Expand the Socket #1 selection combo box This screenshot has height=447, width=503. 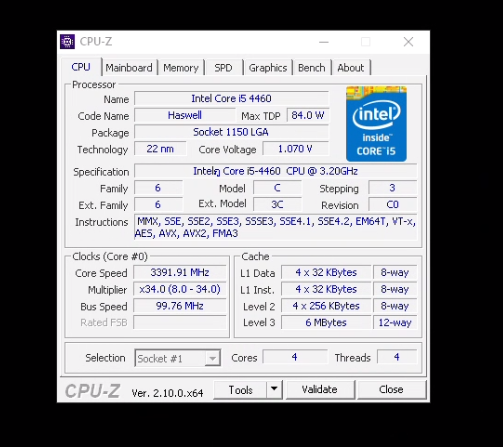[x=177, y=358]
